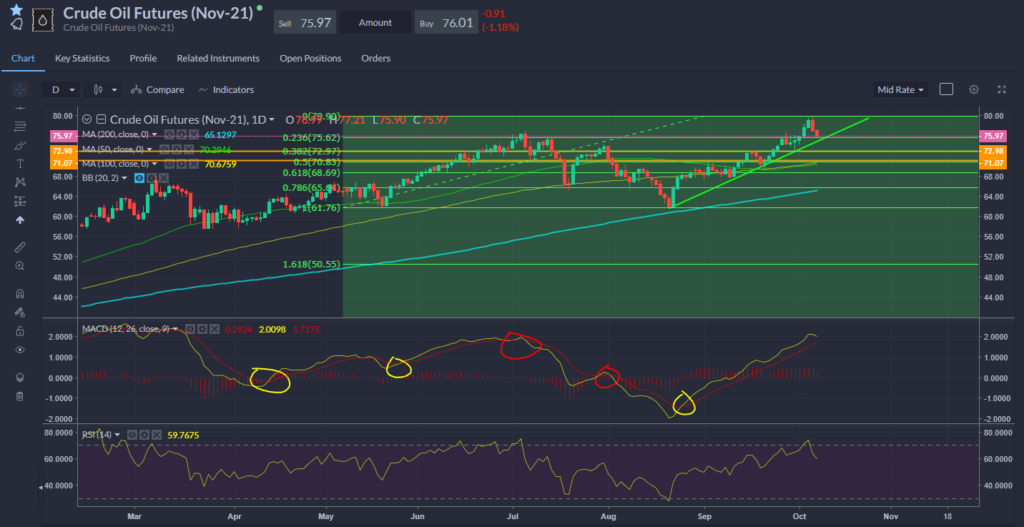Screen dimensions: 1024x527
Task: Toggle the lock all drawings icon
Action: pyautogui.click(x=20, y=331)
